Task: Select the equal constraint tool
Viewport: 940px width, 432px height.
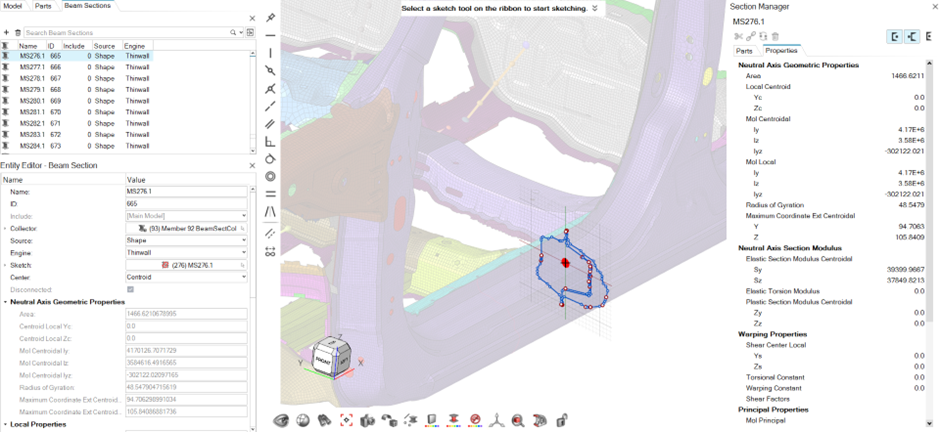Action: (x=270, y=194)
